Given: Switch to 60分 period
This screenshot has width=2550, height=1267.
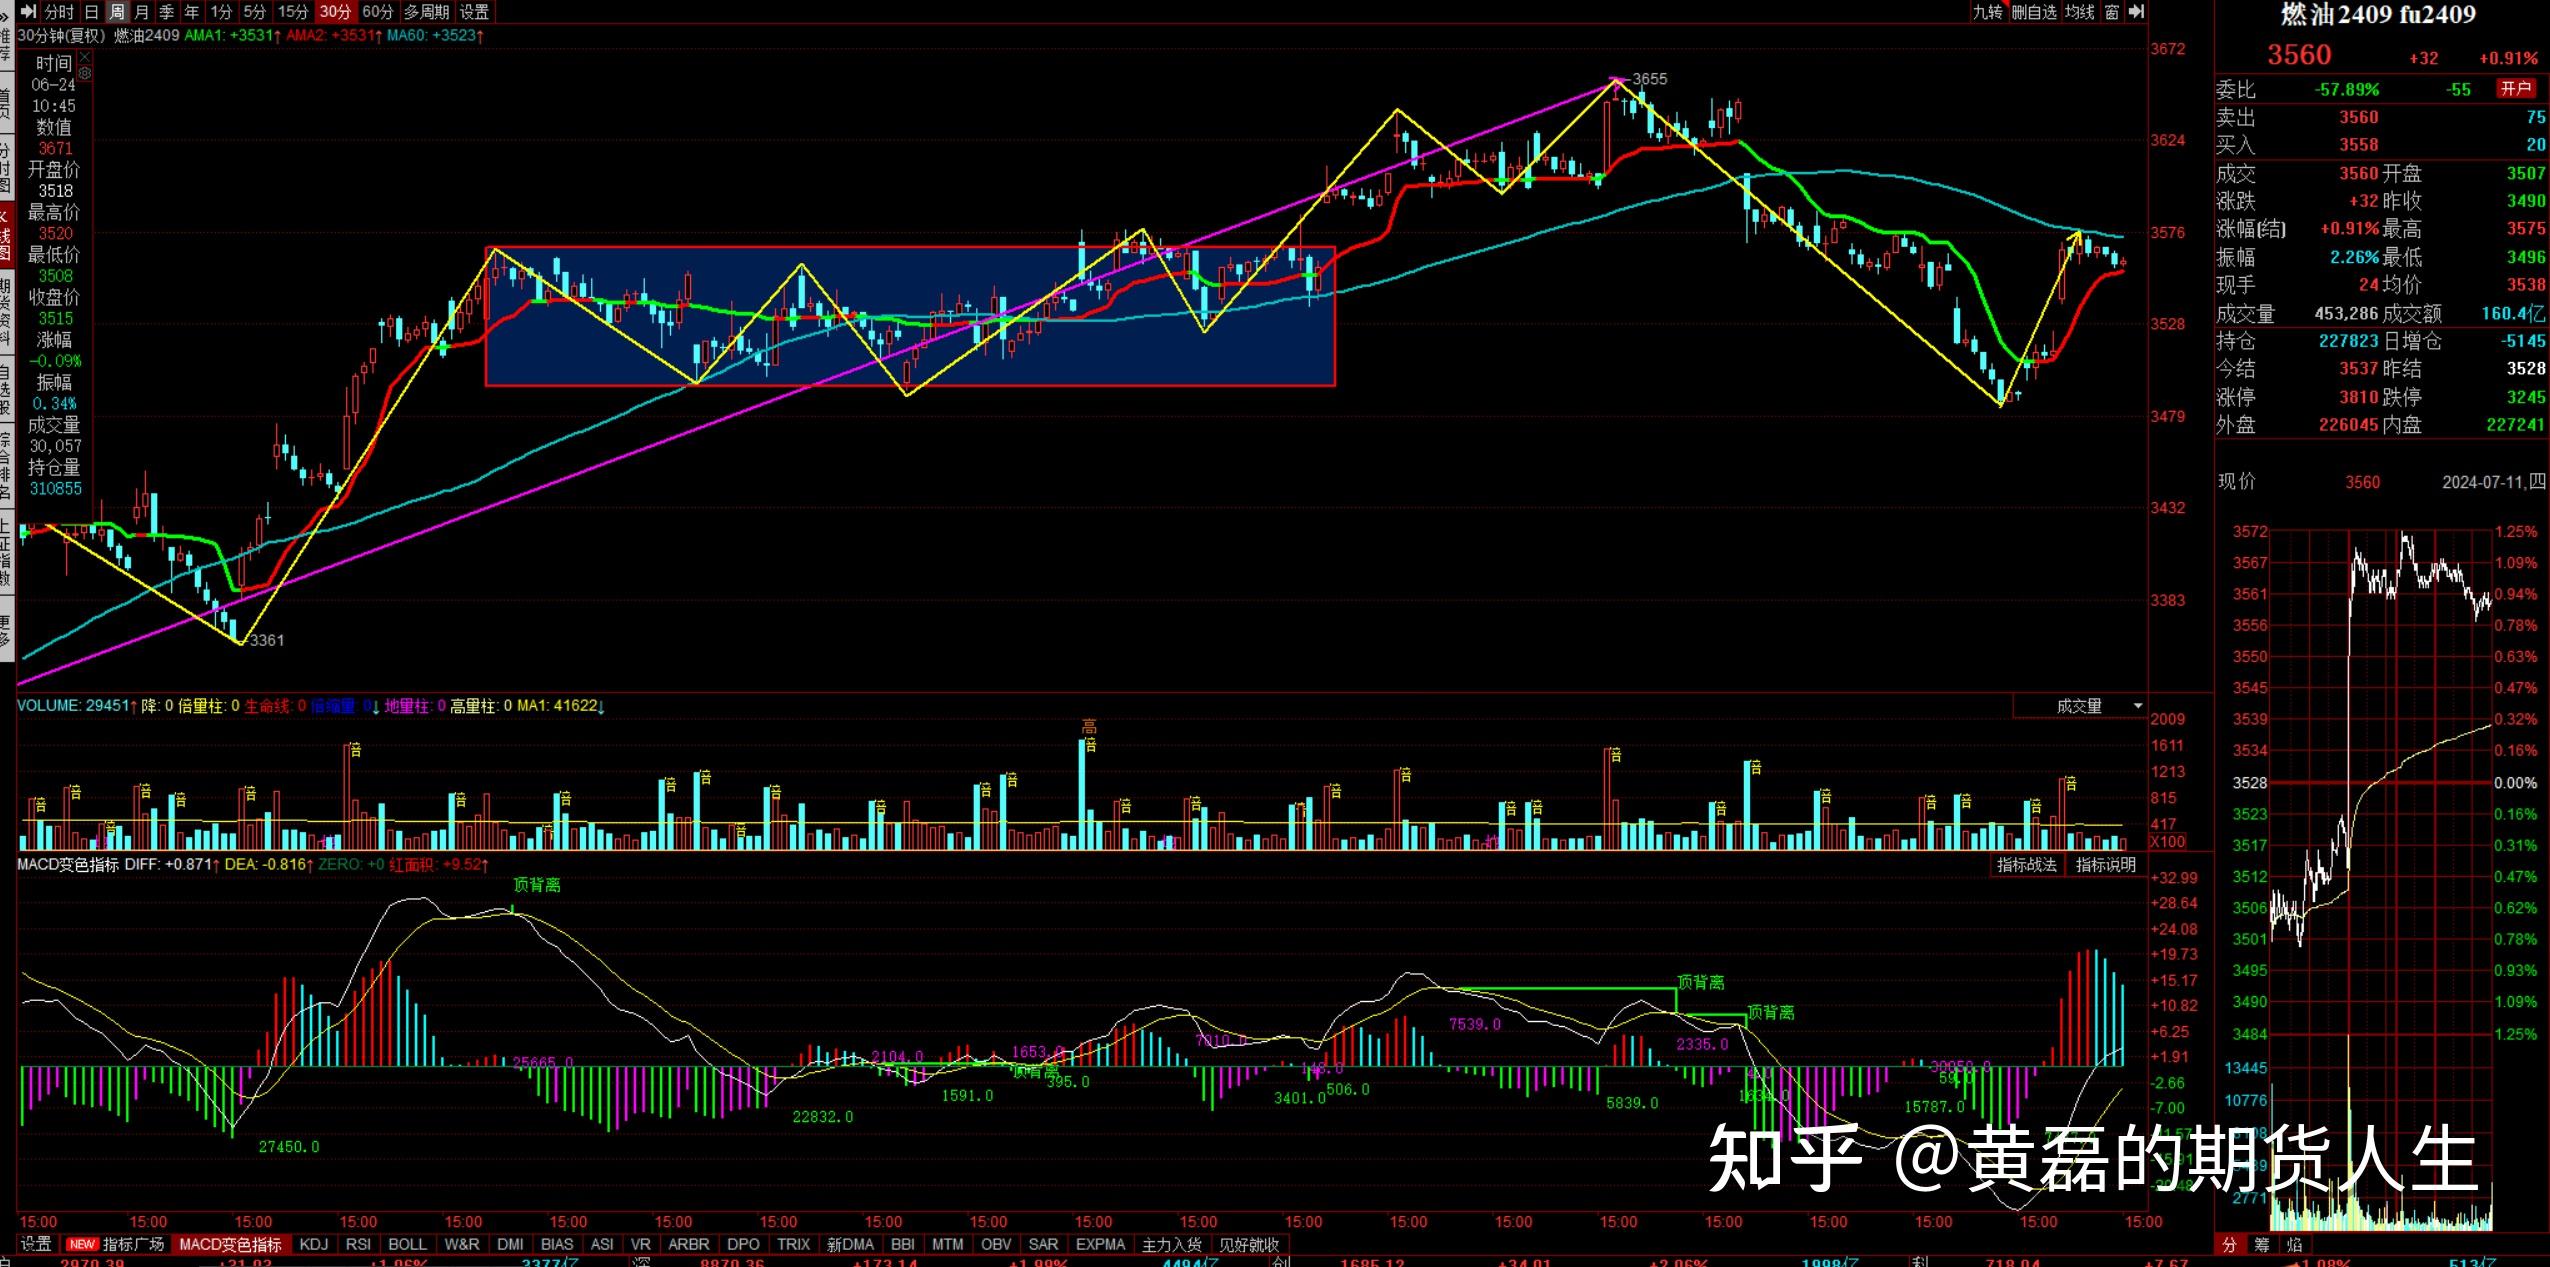Looking at the screenshot, I should (x=378, y=12).
